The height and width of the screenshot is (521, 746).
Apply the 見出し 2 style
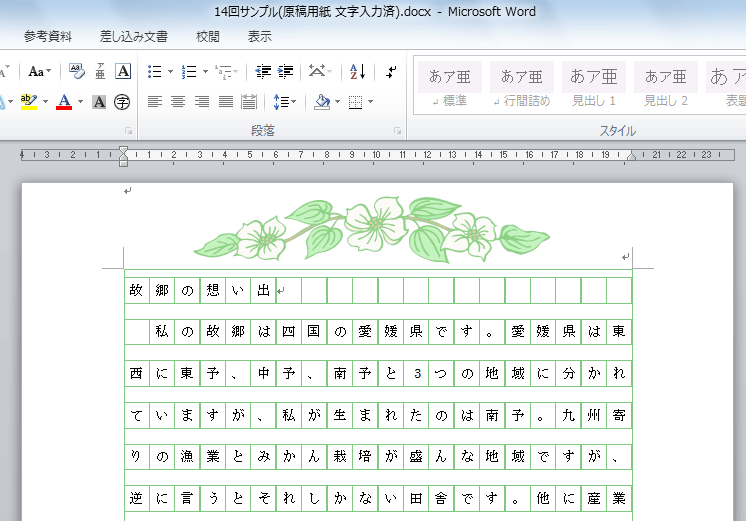click(666, 87)
